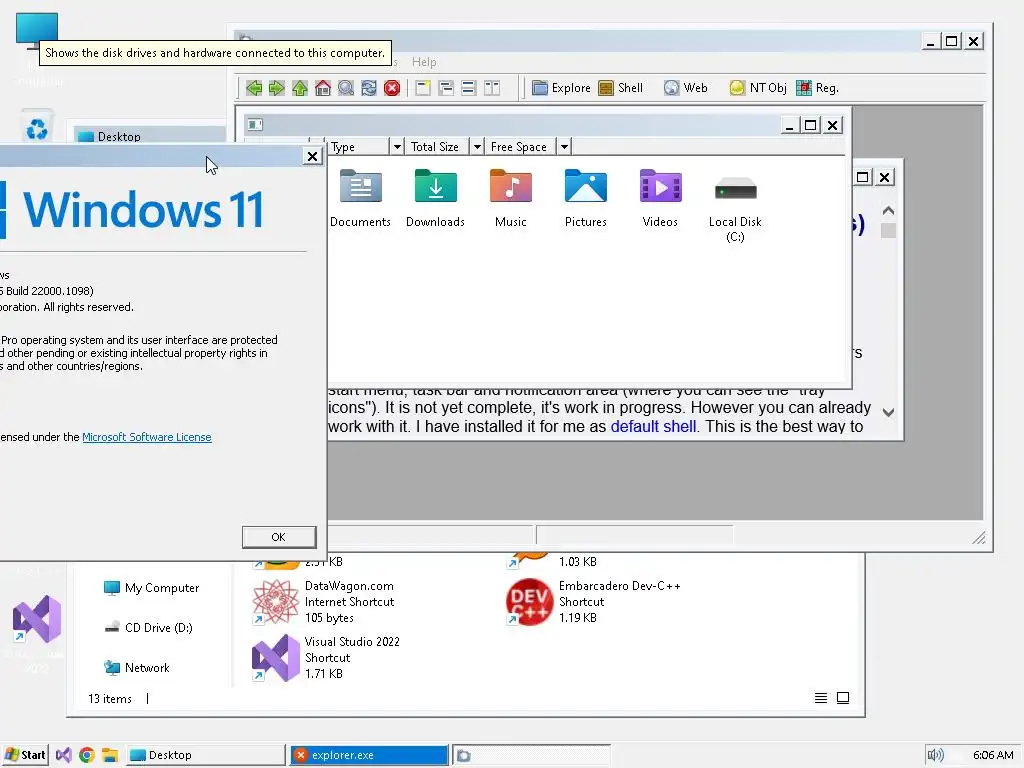This screenshot has height=768, width=1024.
Task: Click the blue Refresh toolbar icon
Action: pos(369,88)
